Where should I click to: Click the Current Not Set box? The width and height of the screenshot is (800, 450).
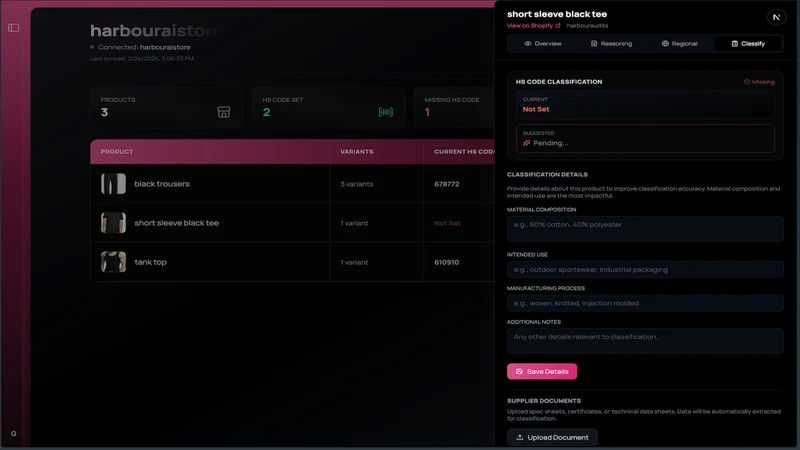pyautogui.click(x=645, y=105)
